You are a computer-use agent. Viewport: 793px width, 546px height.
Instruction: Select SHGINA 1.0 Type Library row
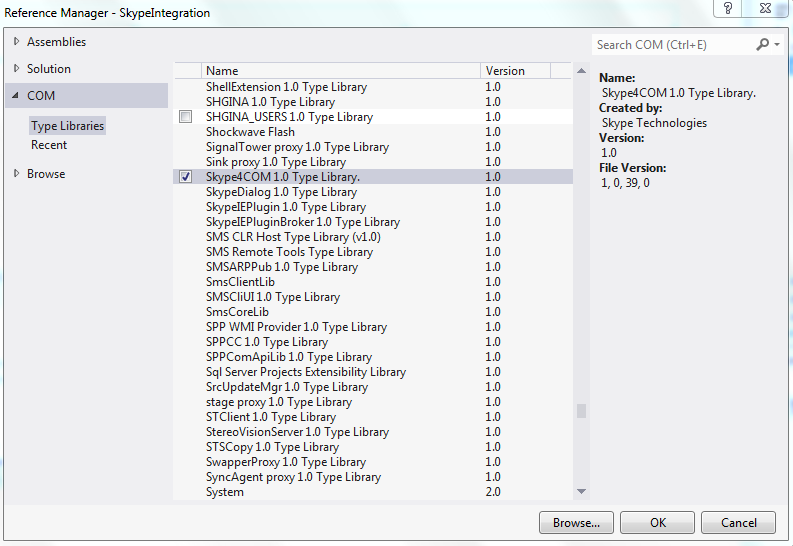(x=373, y=102)
